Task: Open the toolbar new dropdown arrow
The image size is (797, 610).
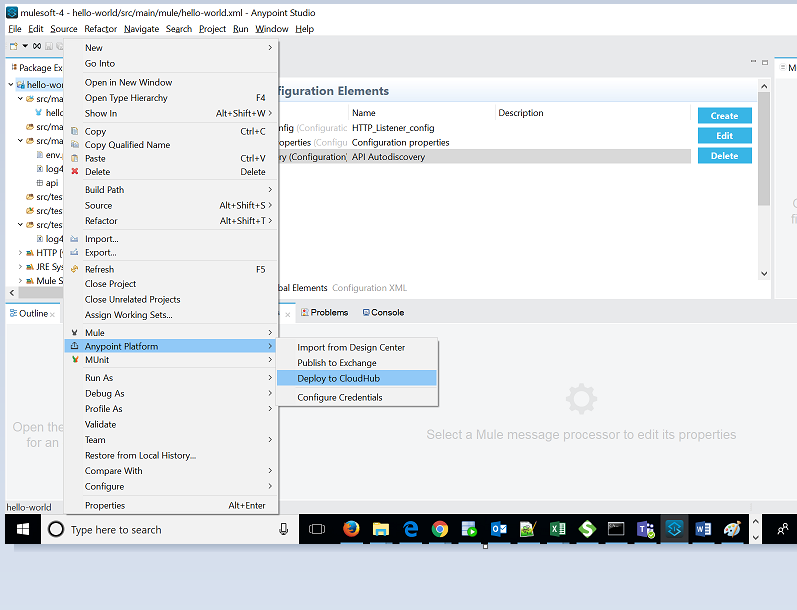Action: pyautogui.click(x=25, y=46)
